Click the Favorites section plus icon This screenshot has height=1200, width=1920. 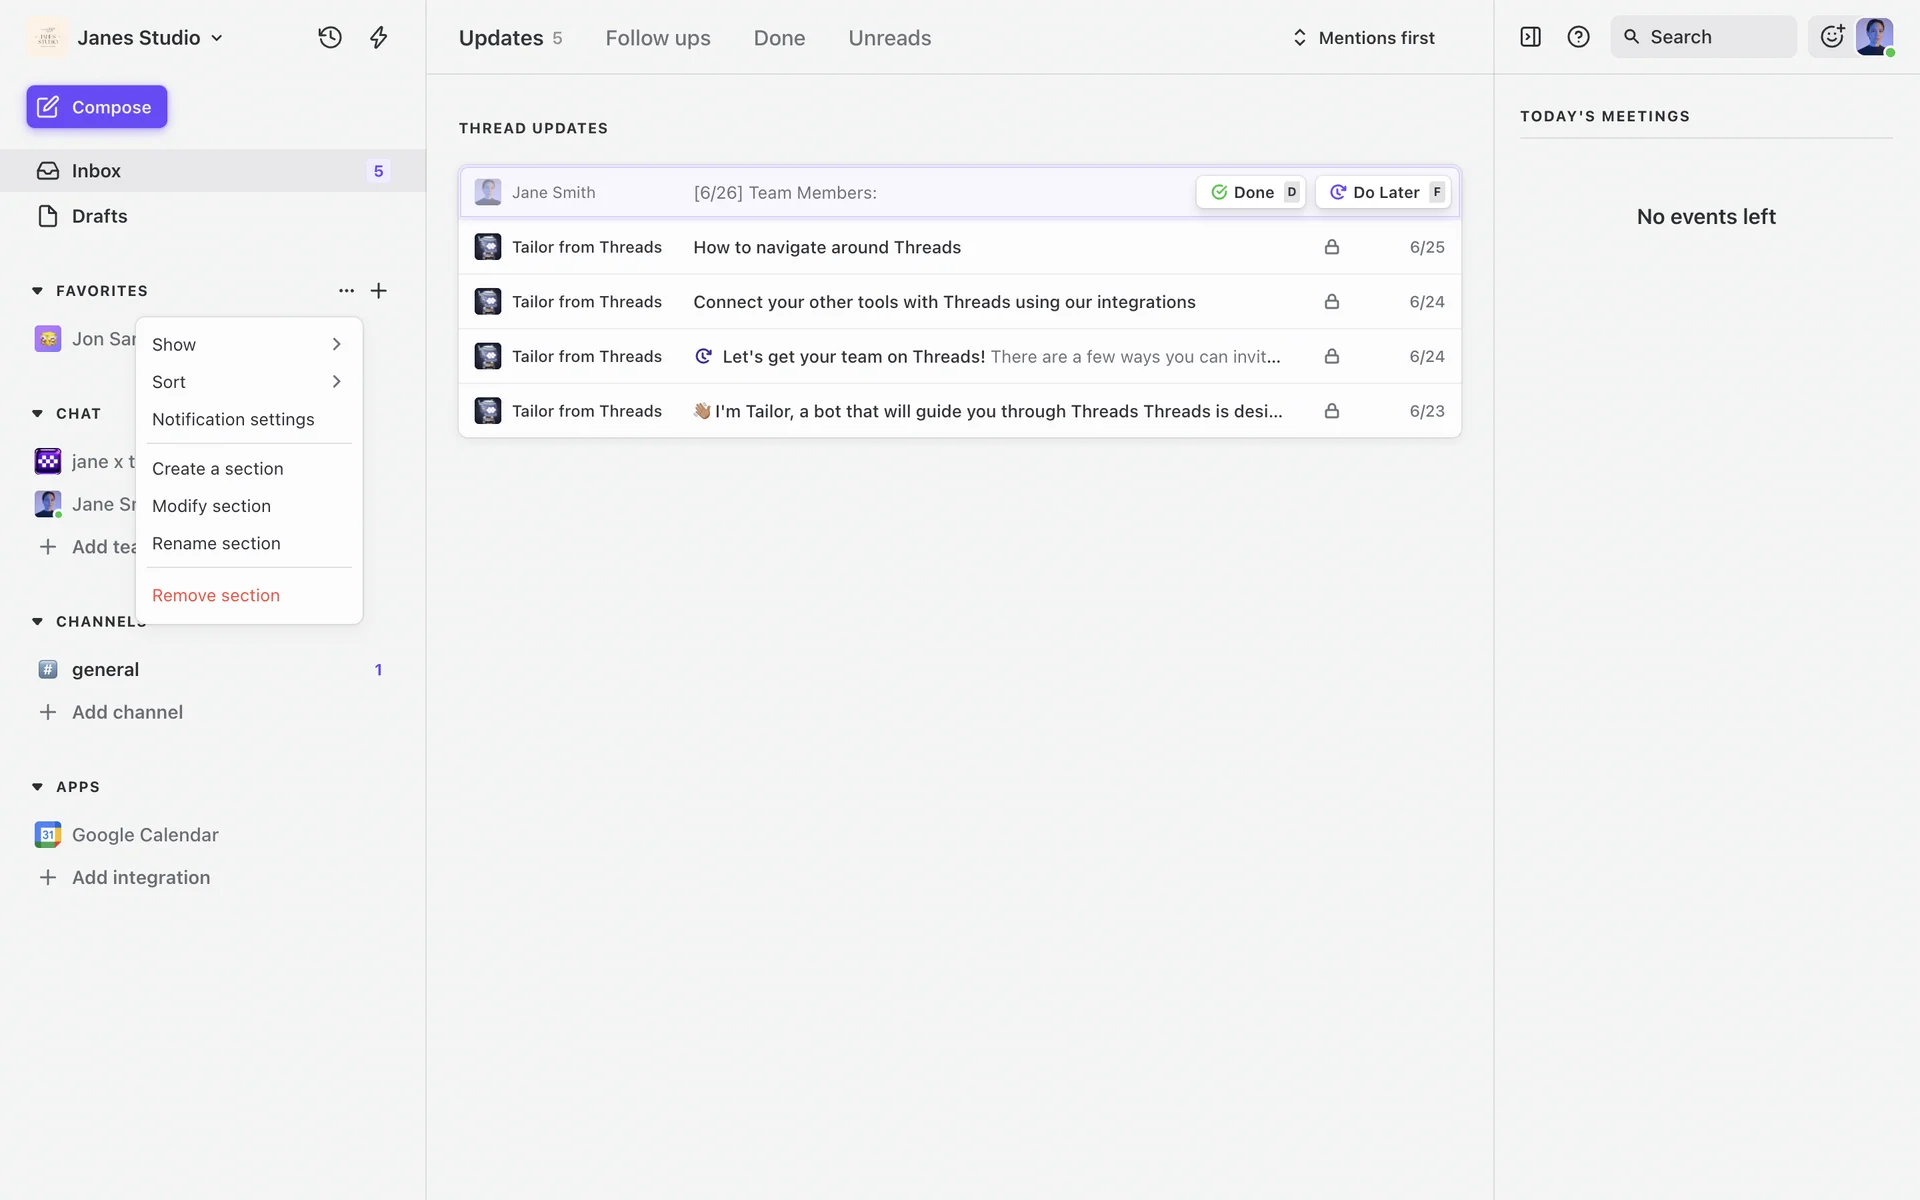coord(378,291)
